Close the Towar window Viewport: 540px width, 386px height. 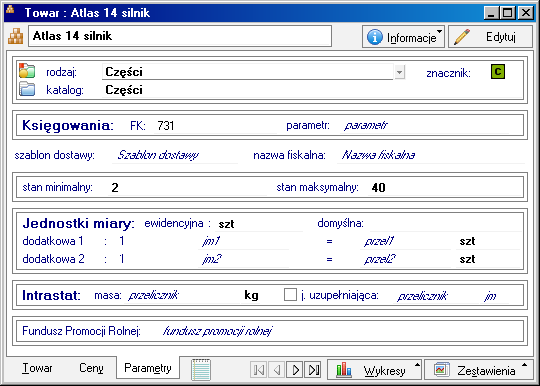click(526, 13)
